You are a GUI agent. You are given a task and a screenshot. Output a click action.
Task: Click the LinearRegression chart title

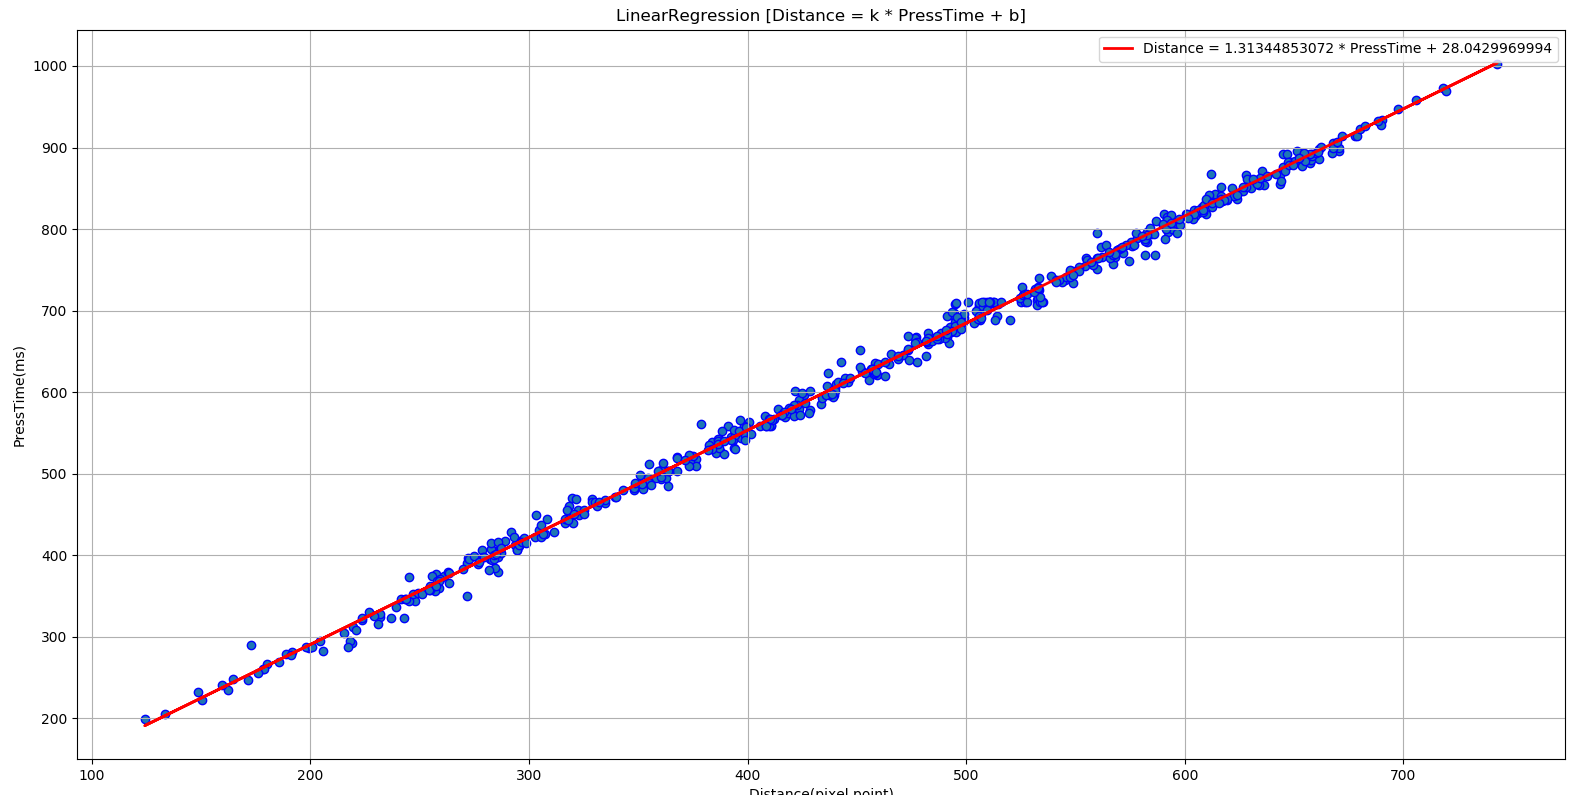(x=820, y=15)
